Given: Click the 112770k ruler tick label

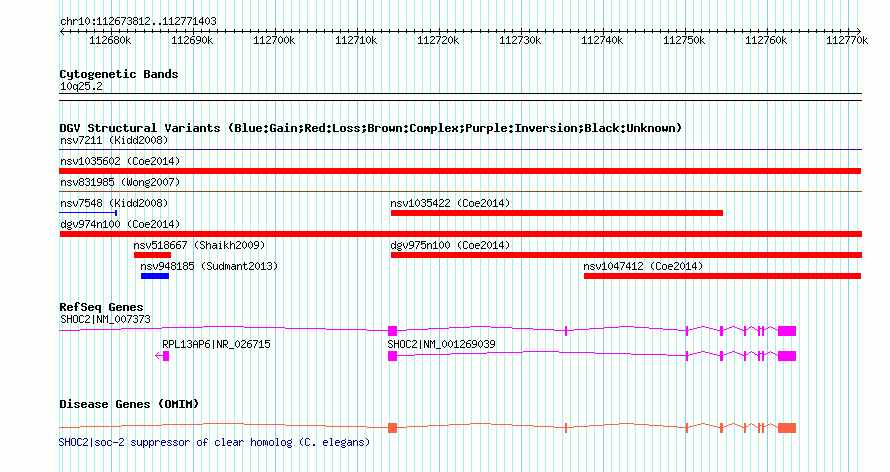Looking at the screenshot, I should point(847,40).
